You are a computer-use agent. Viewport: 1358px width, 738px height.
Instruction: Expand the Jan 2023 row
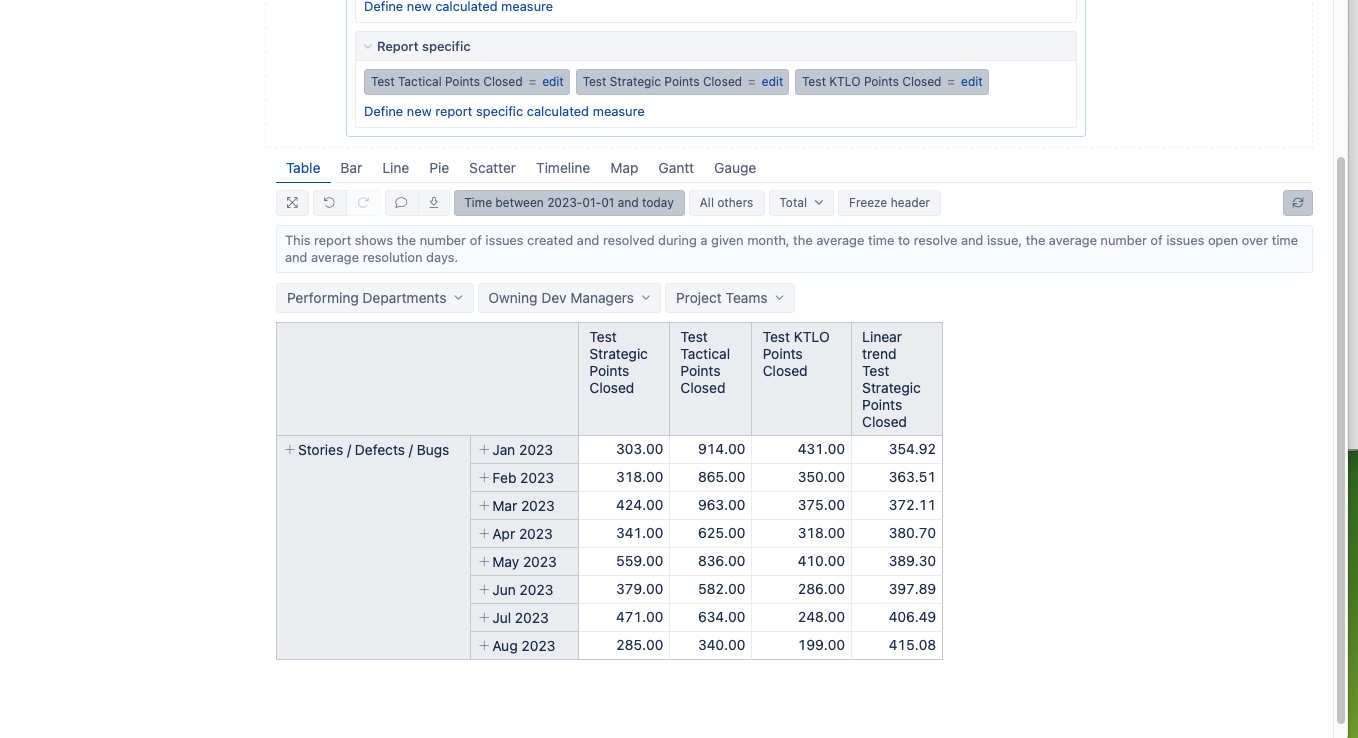pyautogui.click(x=484, y=450)
